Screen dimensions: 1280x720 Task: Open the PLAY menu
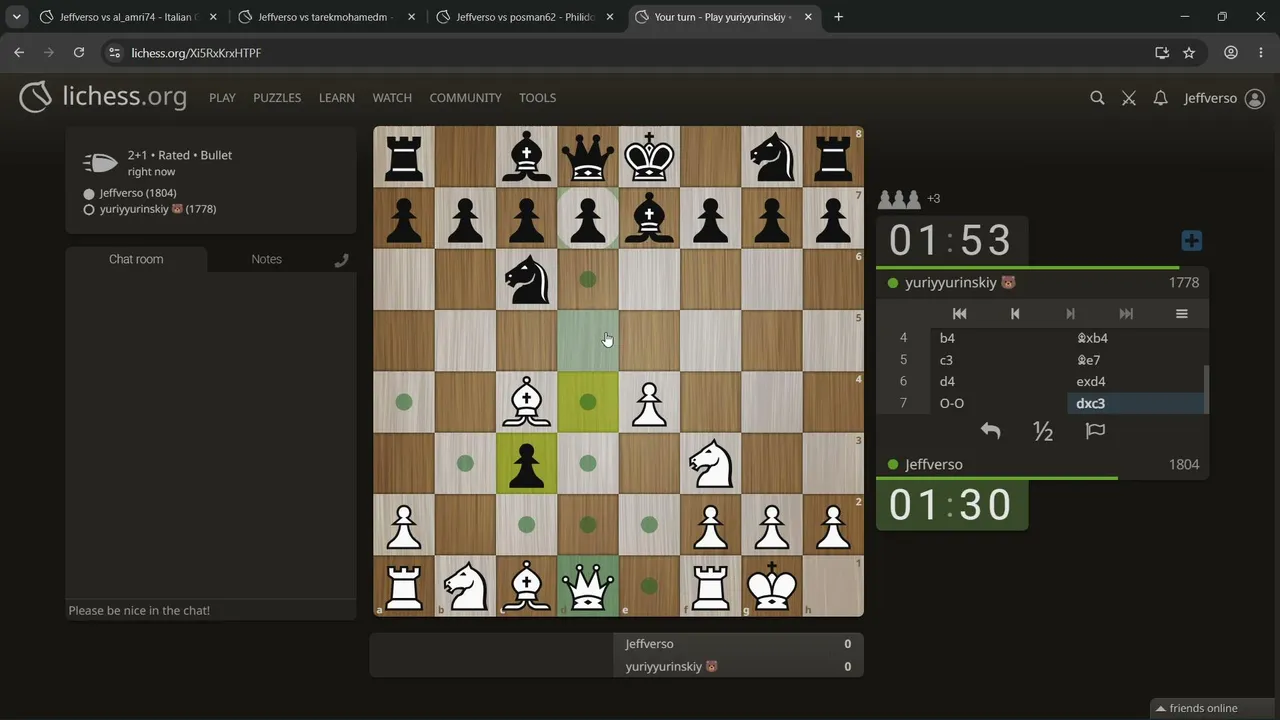222,98
